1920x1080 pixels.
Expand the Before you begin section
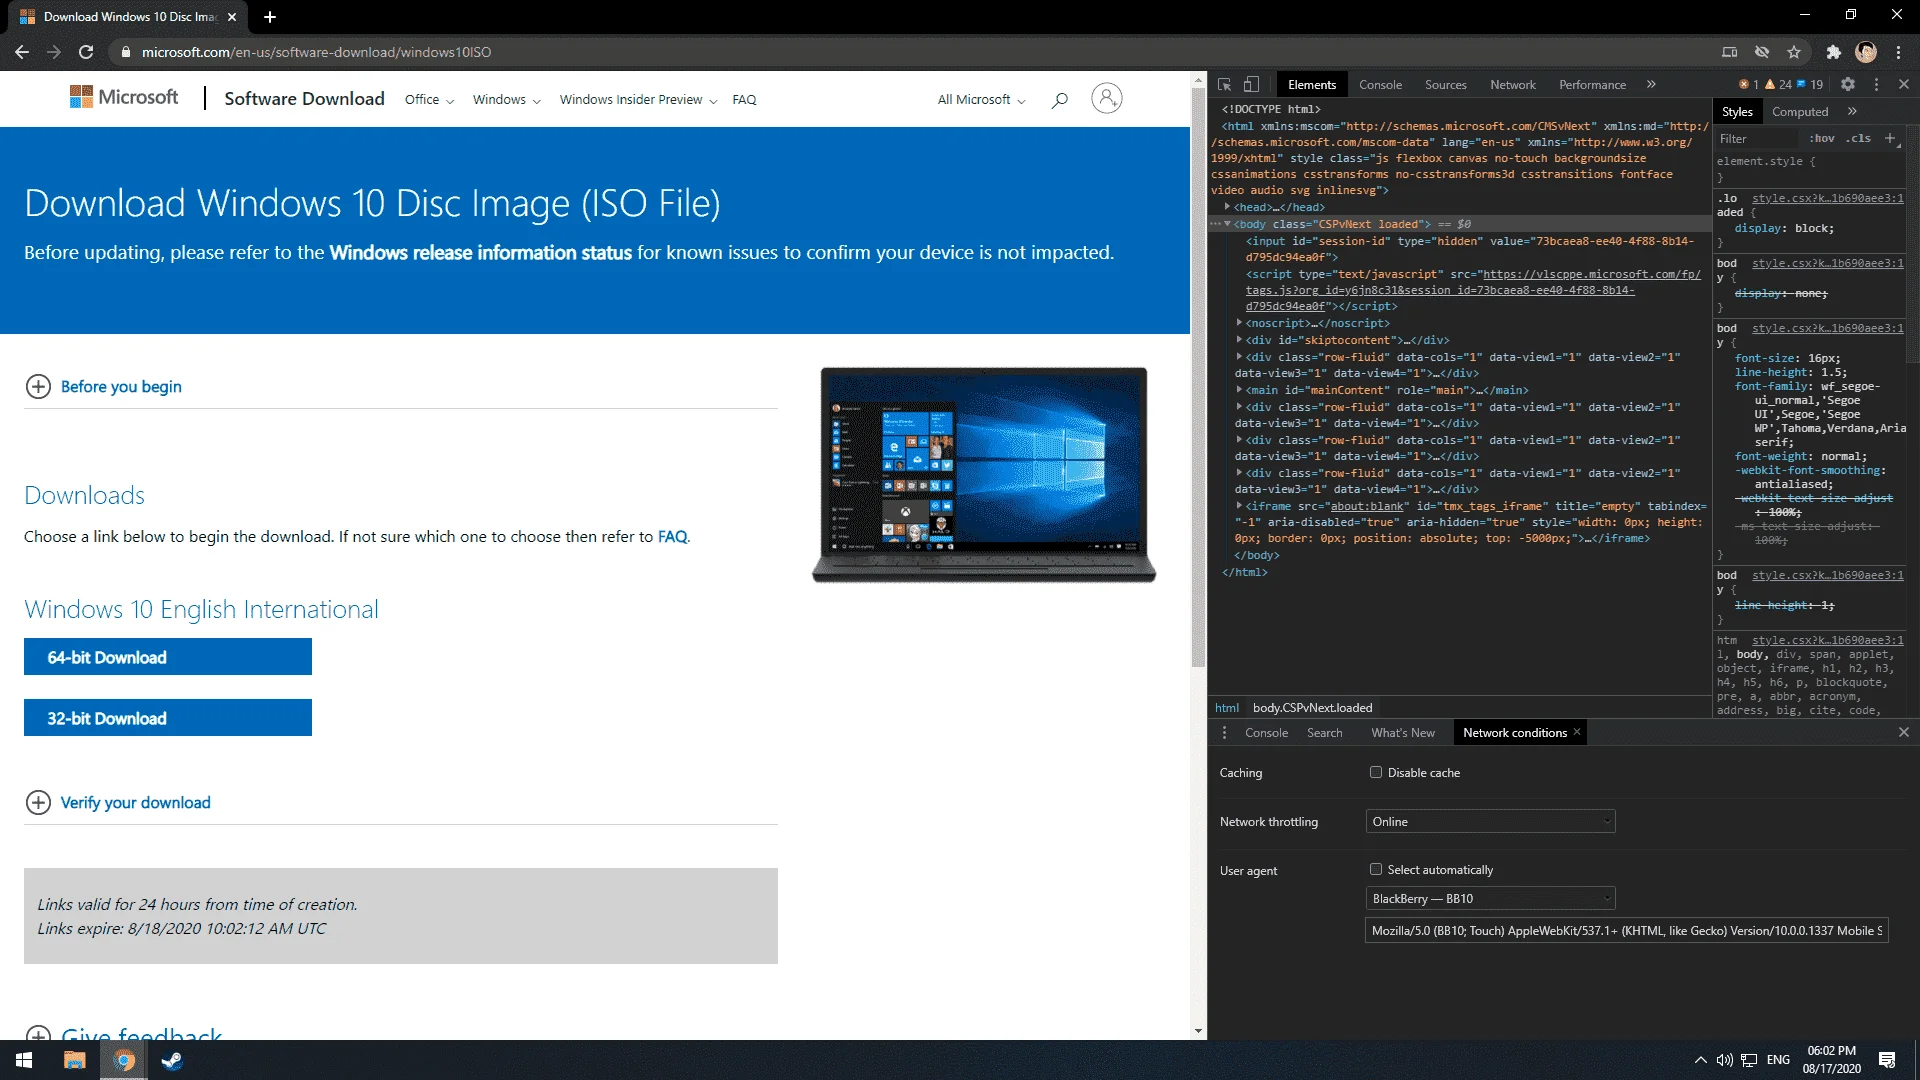coord(103,386)
